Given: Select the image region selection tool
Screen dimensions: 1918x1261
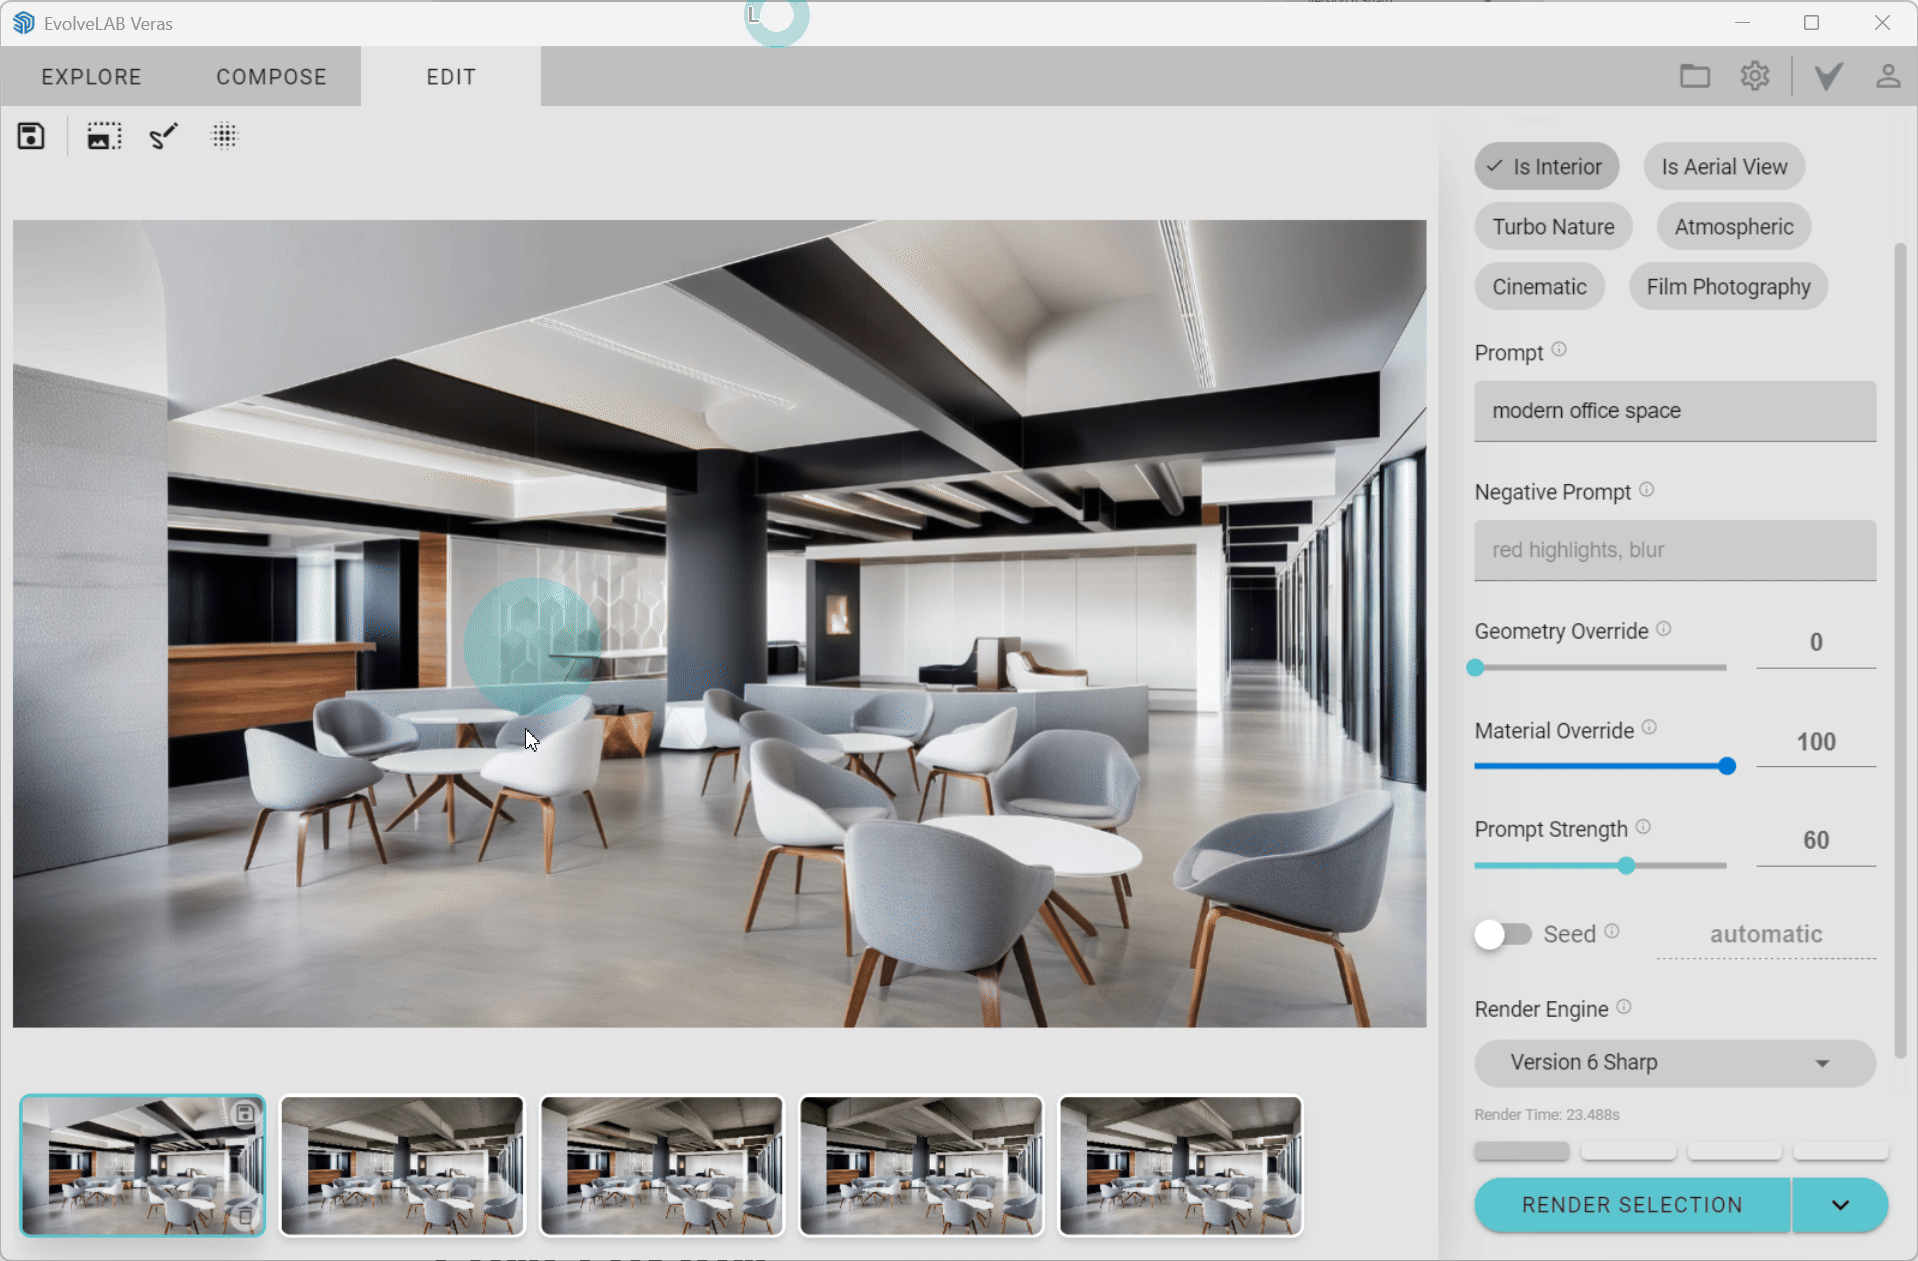Looking at the screenshot, I should click(104, 136).
